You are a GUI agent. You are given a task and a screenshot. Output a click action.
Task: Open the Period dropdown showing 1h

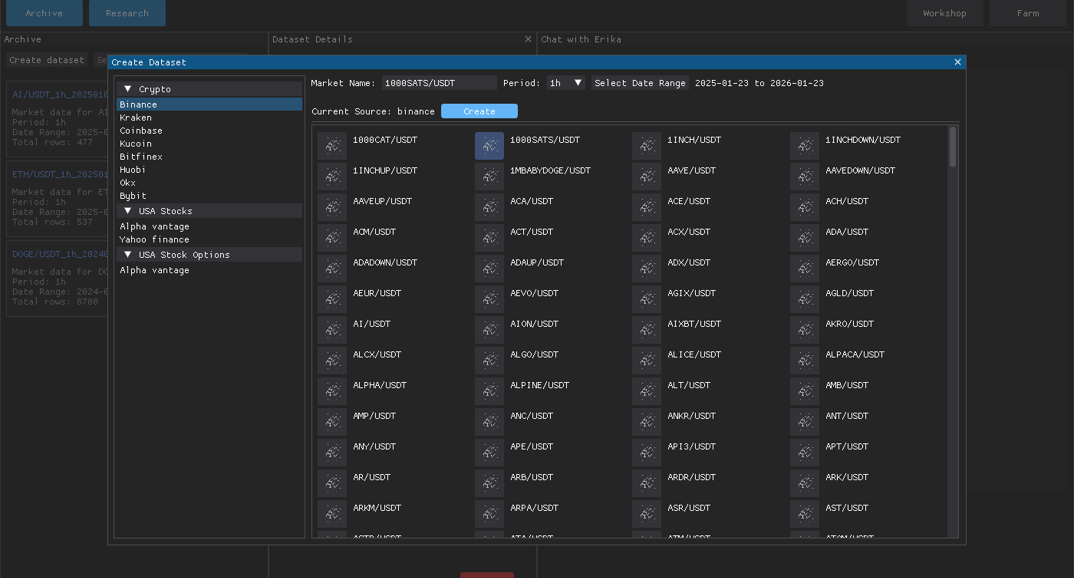pos(566,83)
